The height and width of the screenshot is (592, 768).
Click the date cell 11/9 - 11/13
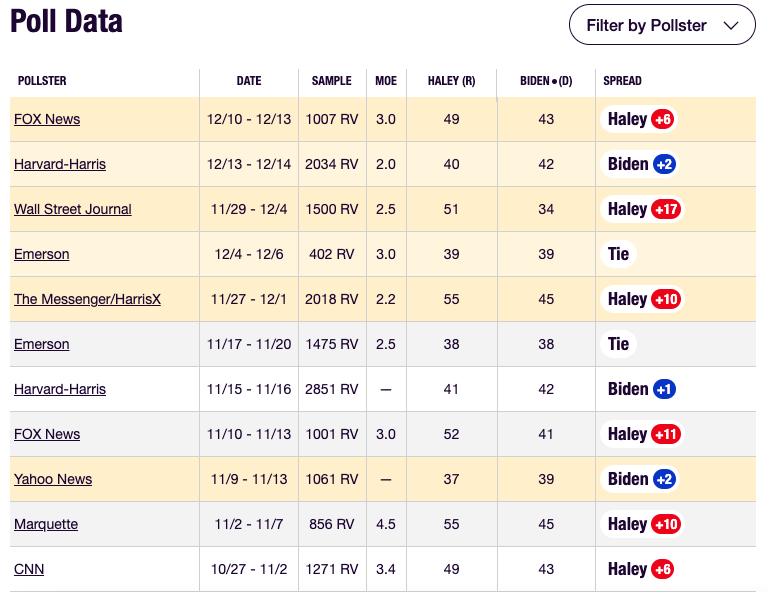tap(249, 479)
